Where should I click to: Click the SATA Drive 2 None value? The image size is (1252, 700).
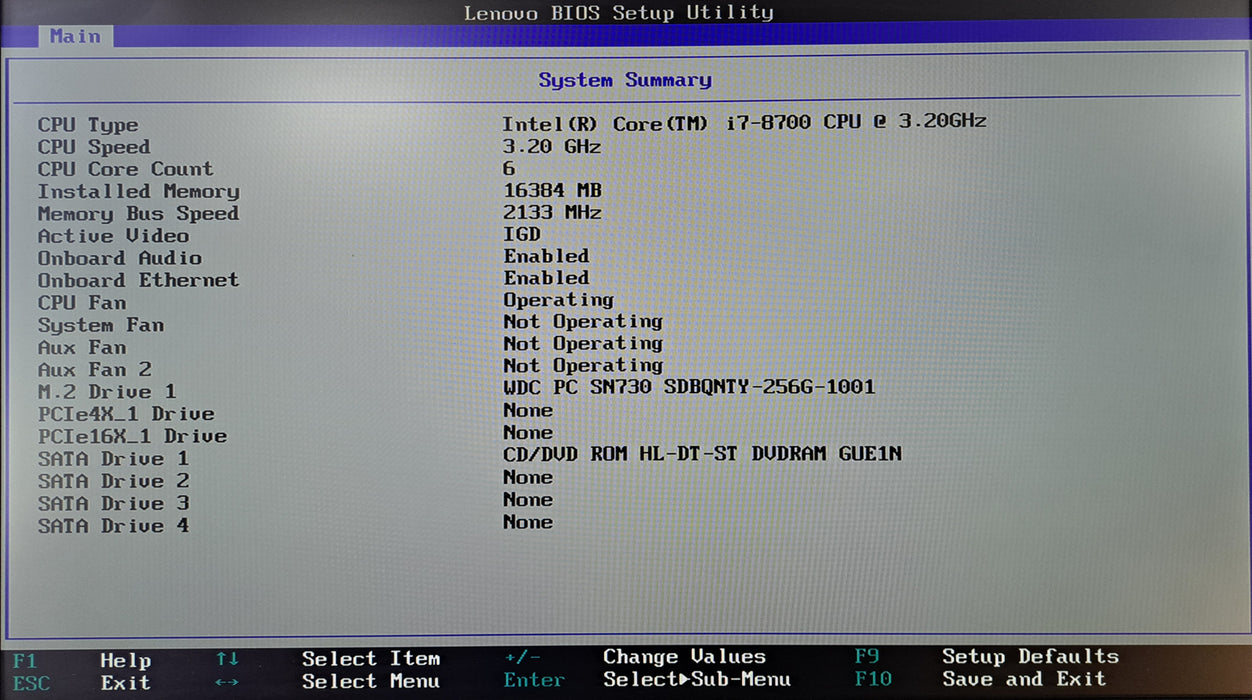click(x=528, y=477)
